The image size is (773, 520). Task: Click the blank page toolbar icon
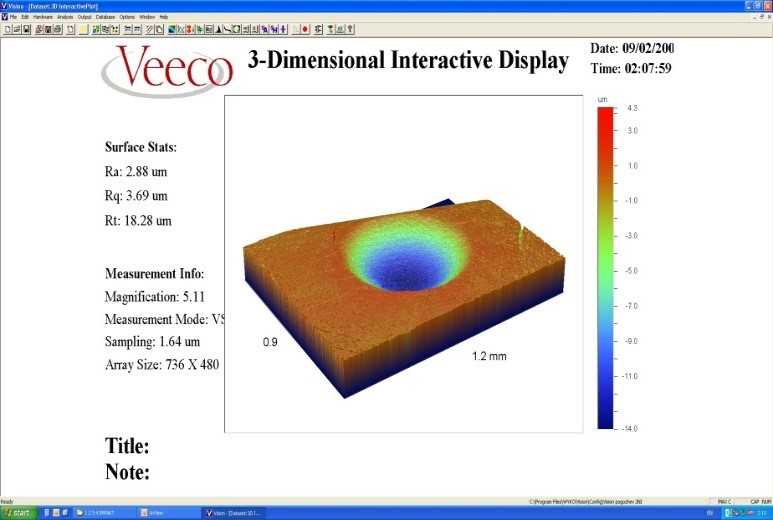point(70,29)
